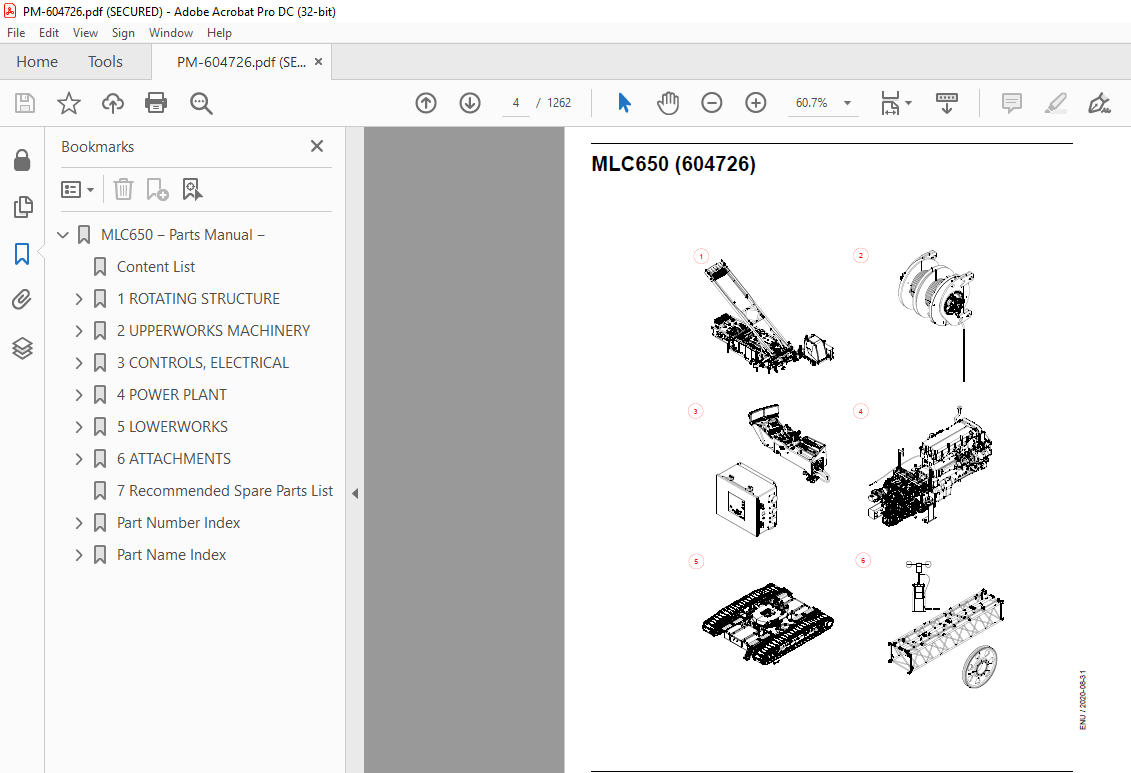This screenshot has height=773, width=1131.
Task: Switch to the Tools tab
Action: (x=105, y=62)
